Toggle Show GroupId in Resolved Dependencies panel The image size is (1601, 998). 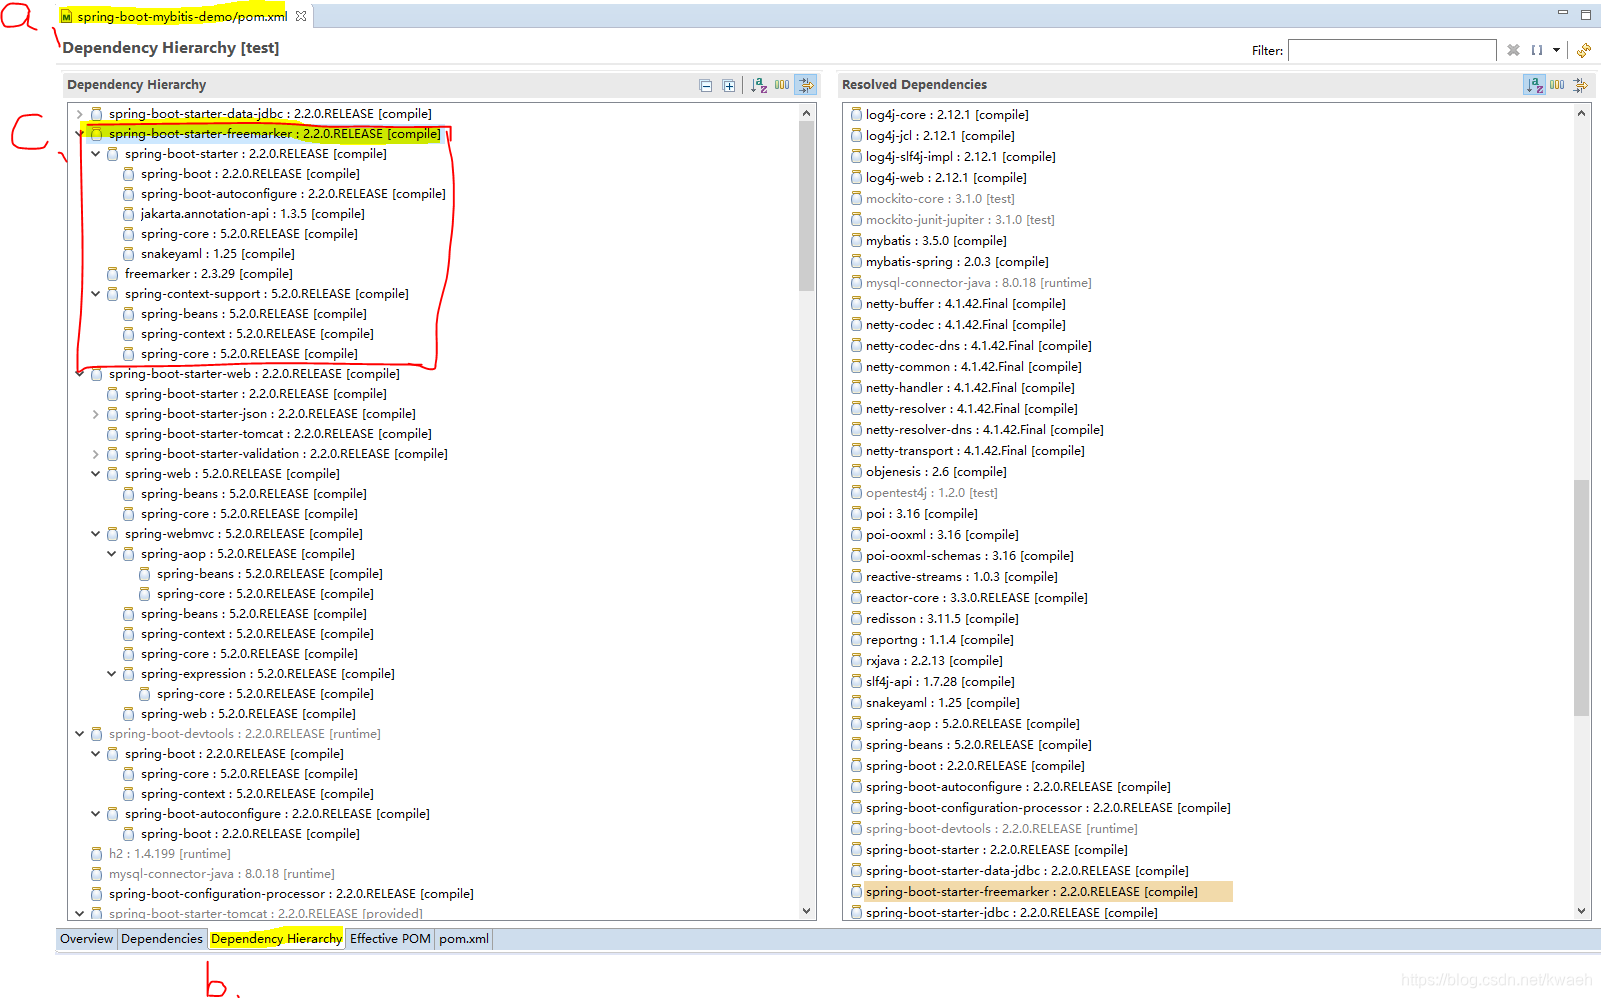(x=1557, y=85)
